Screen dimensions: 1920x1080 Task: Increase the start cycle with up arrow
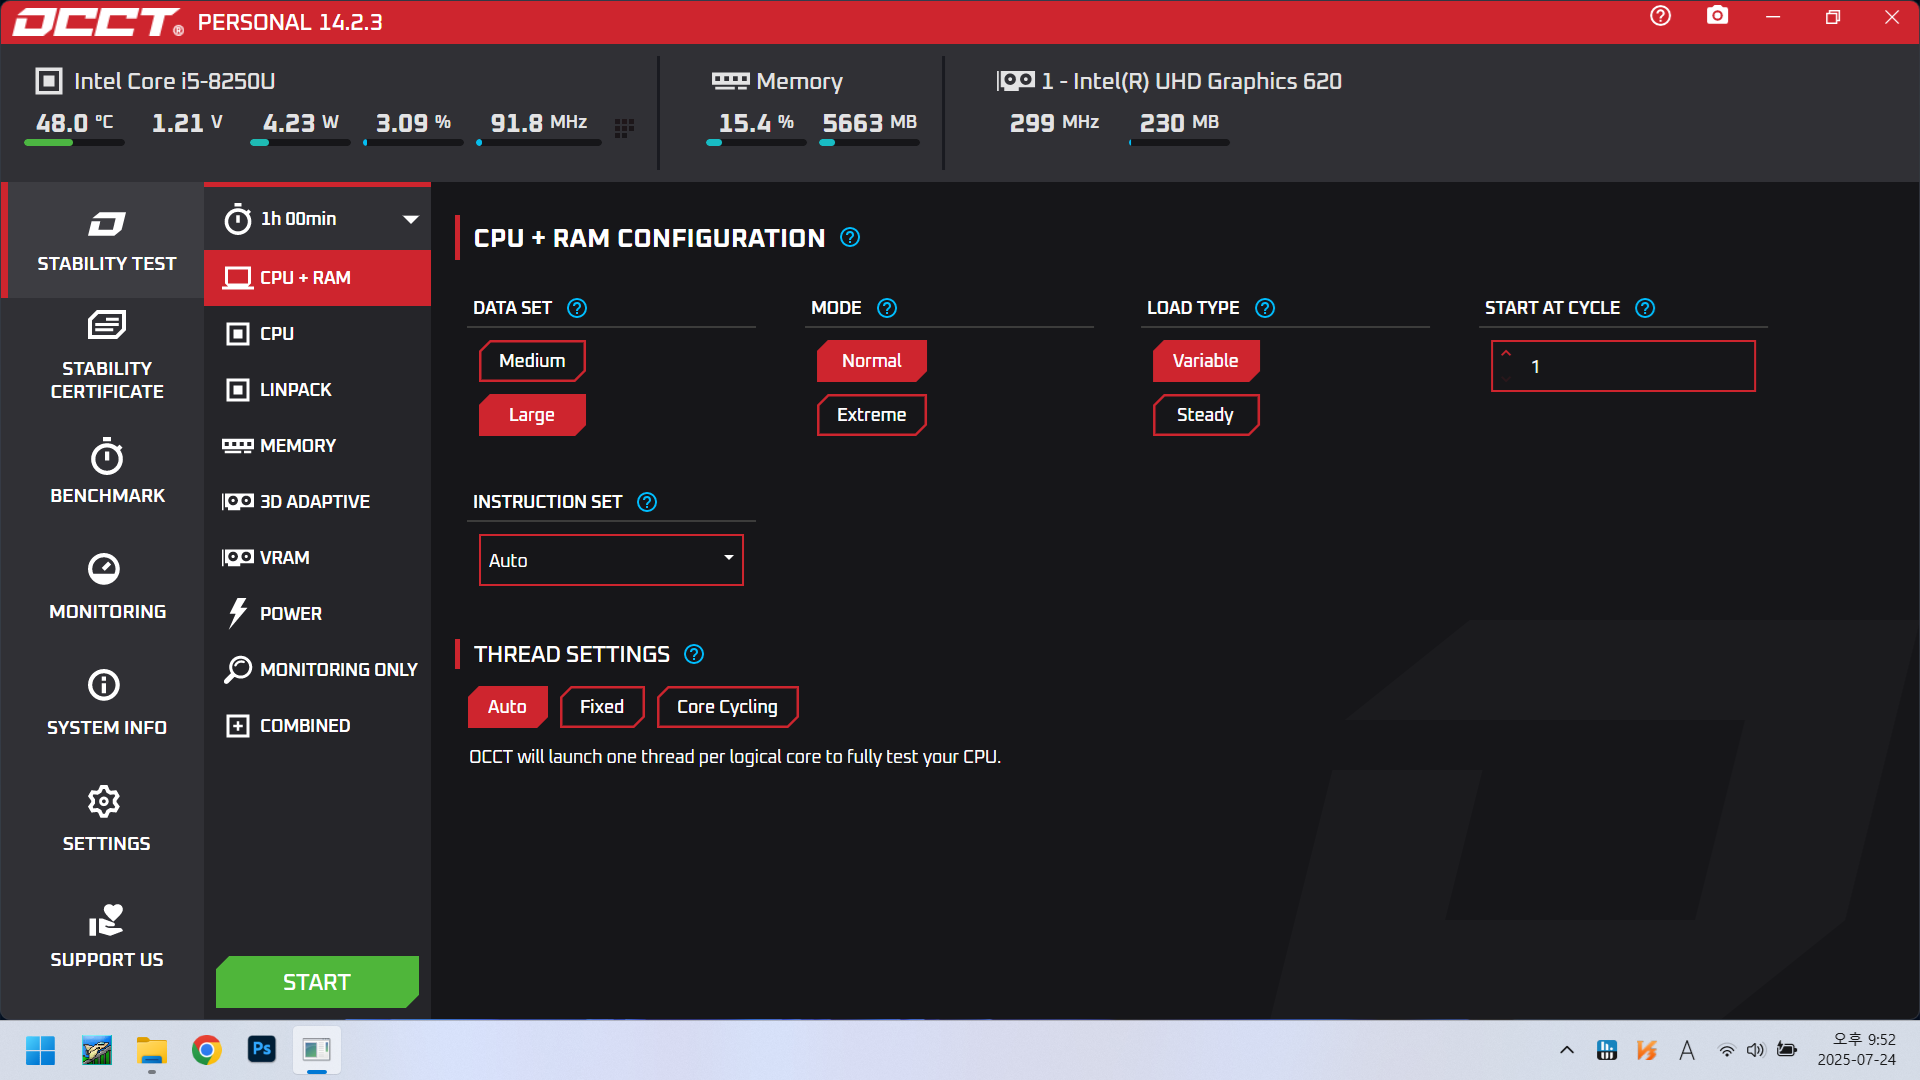[x=1506, y=354]
